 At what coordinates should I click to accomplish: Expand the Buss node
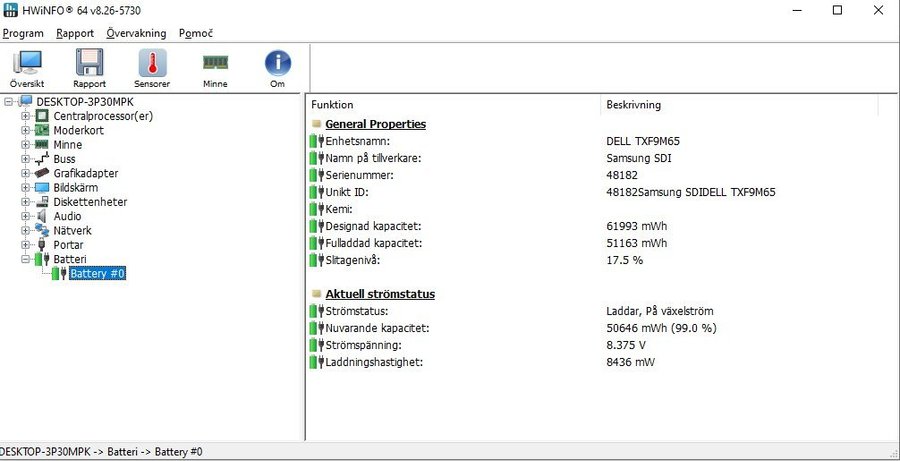pyautogui.click(x=25, y=159)
